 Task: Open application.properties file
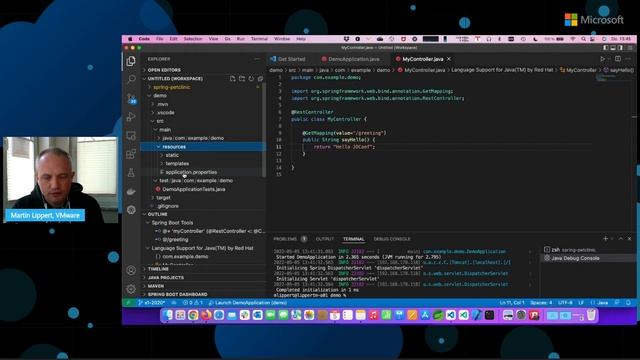[191, 172]
